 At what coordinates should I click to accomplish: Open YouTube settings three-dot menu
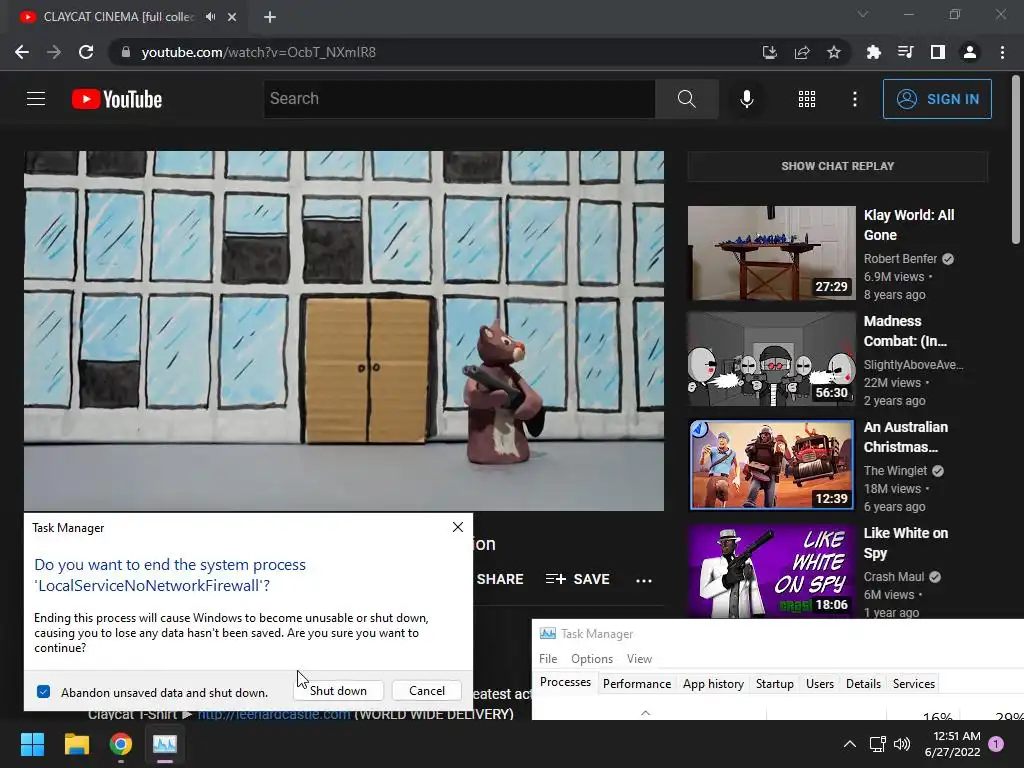[x=854, y=99]
